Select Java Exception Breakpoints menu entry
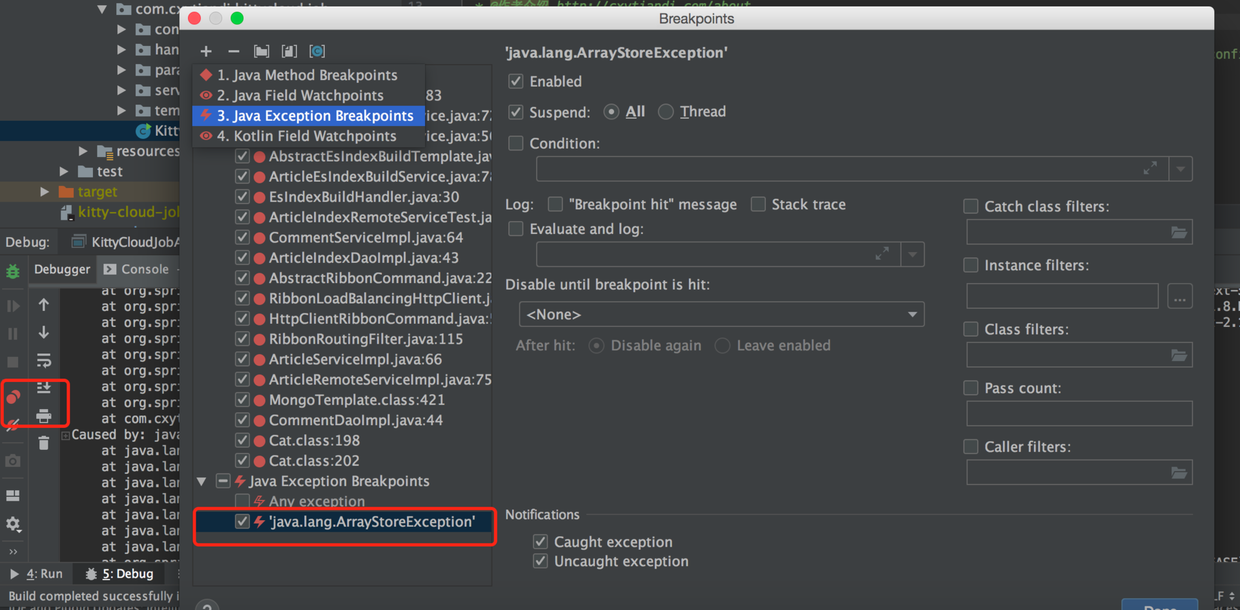The width and height of the screenshot is (1240, 610). (309, 116)
